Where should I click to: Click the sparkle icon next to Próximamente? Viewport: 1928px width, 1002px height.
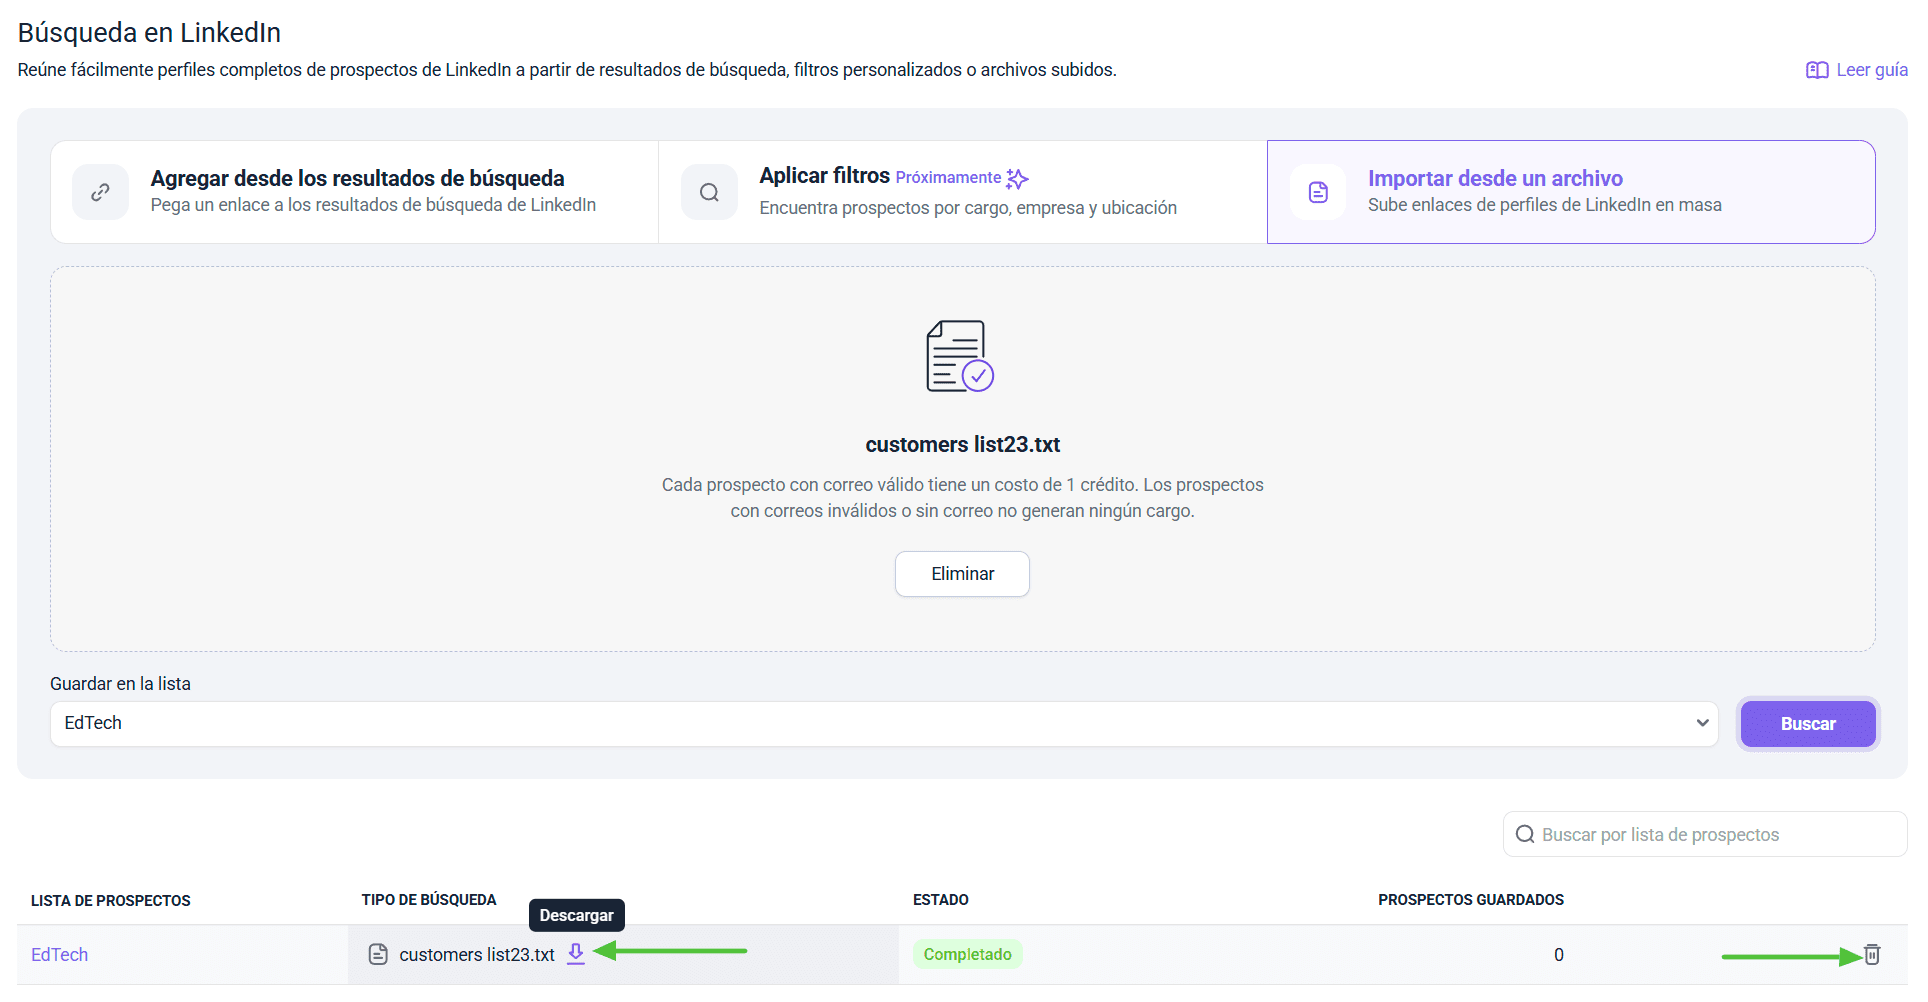[x=1017, y=179]
